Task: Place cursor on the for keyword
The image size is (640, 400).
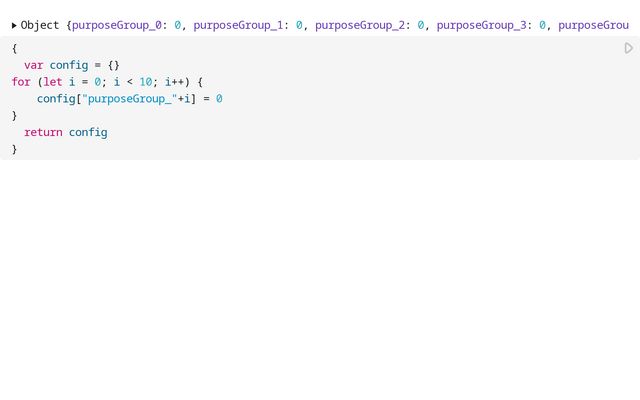Action: (21, 82)
